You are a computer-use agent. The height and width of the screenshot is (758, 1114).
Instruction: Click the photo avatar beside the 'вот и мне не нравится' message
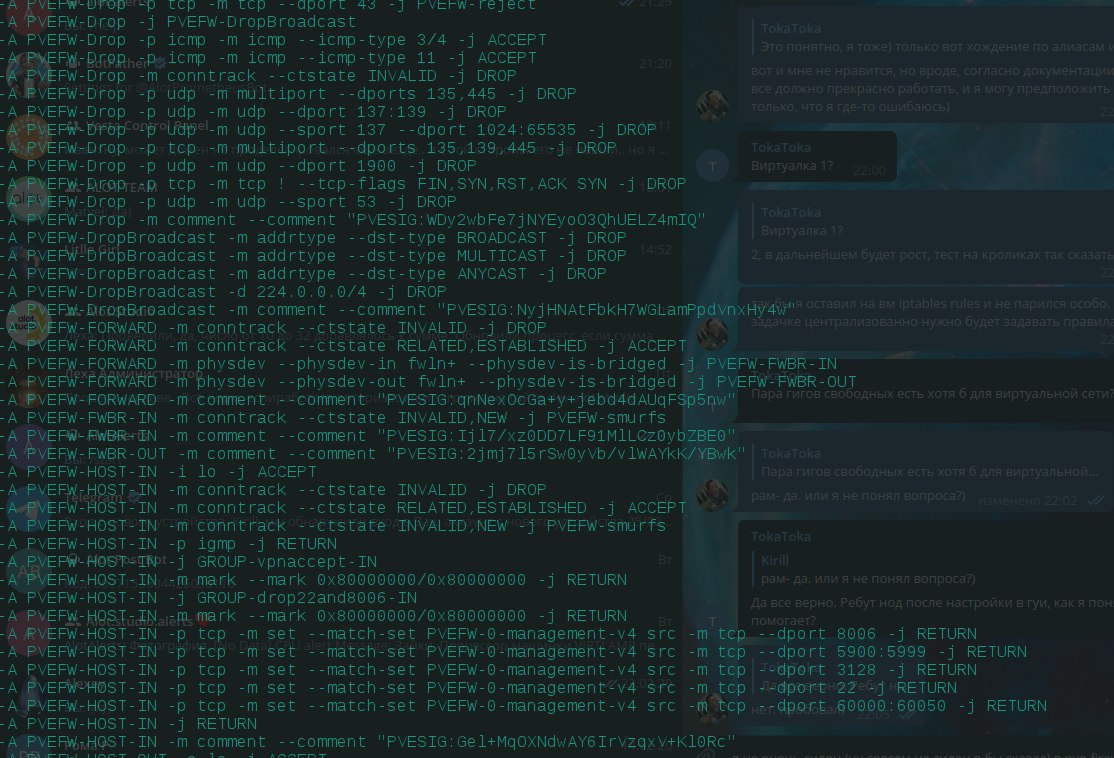tap(713, 106)
